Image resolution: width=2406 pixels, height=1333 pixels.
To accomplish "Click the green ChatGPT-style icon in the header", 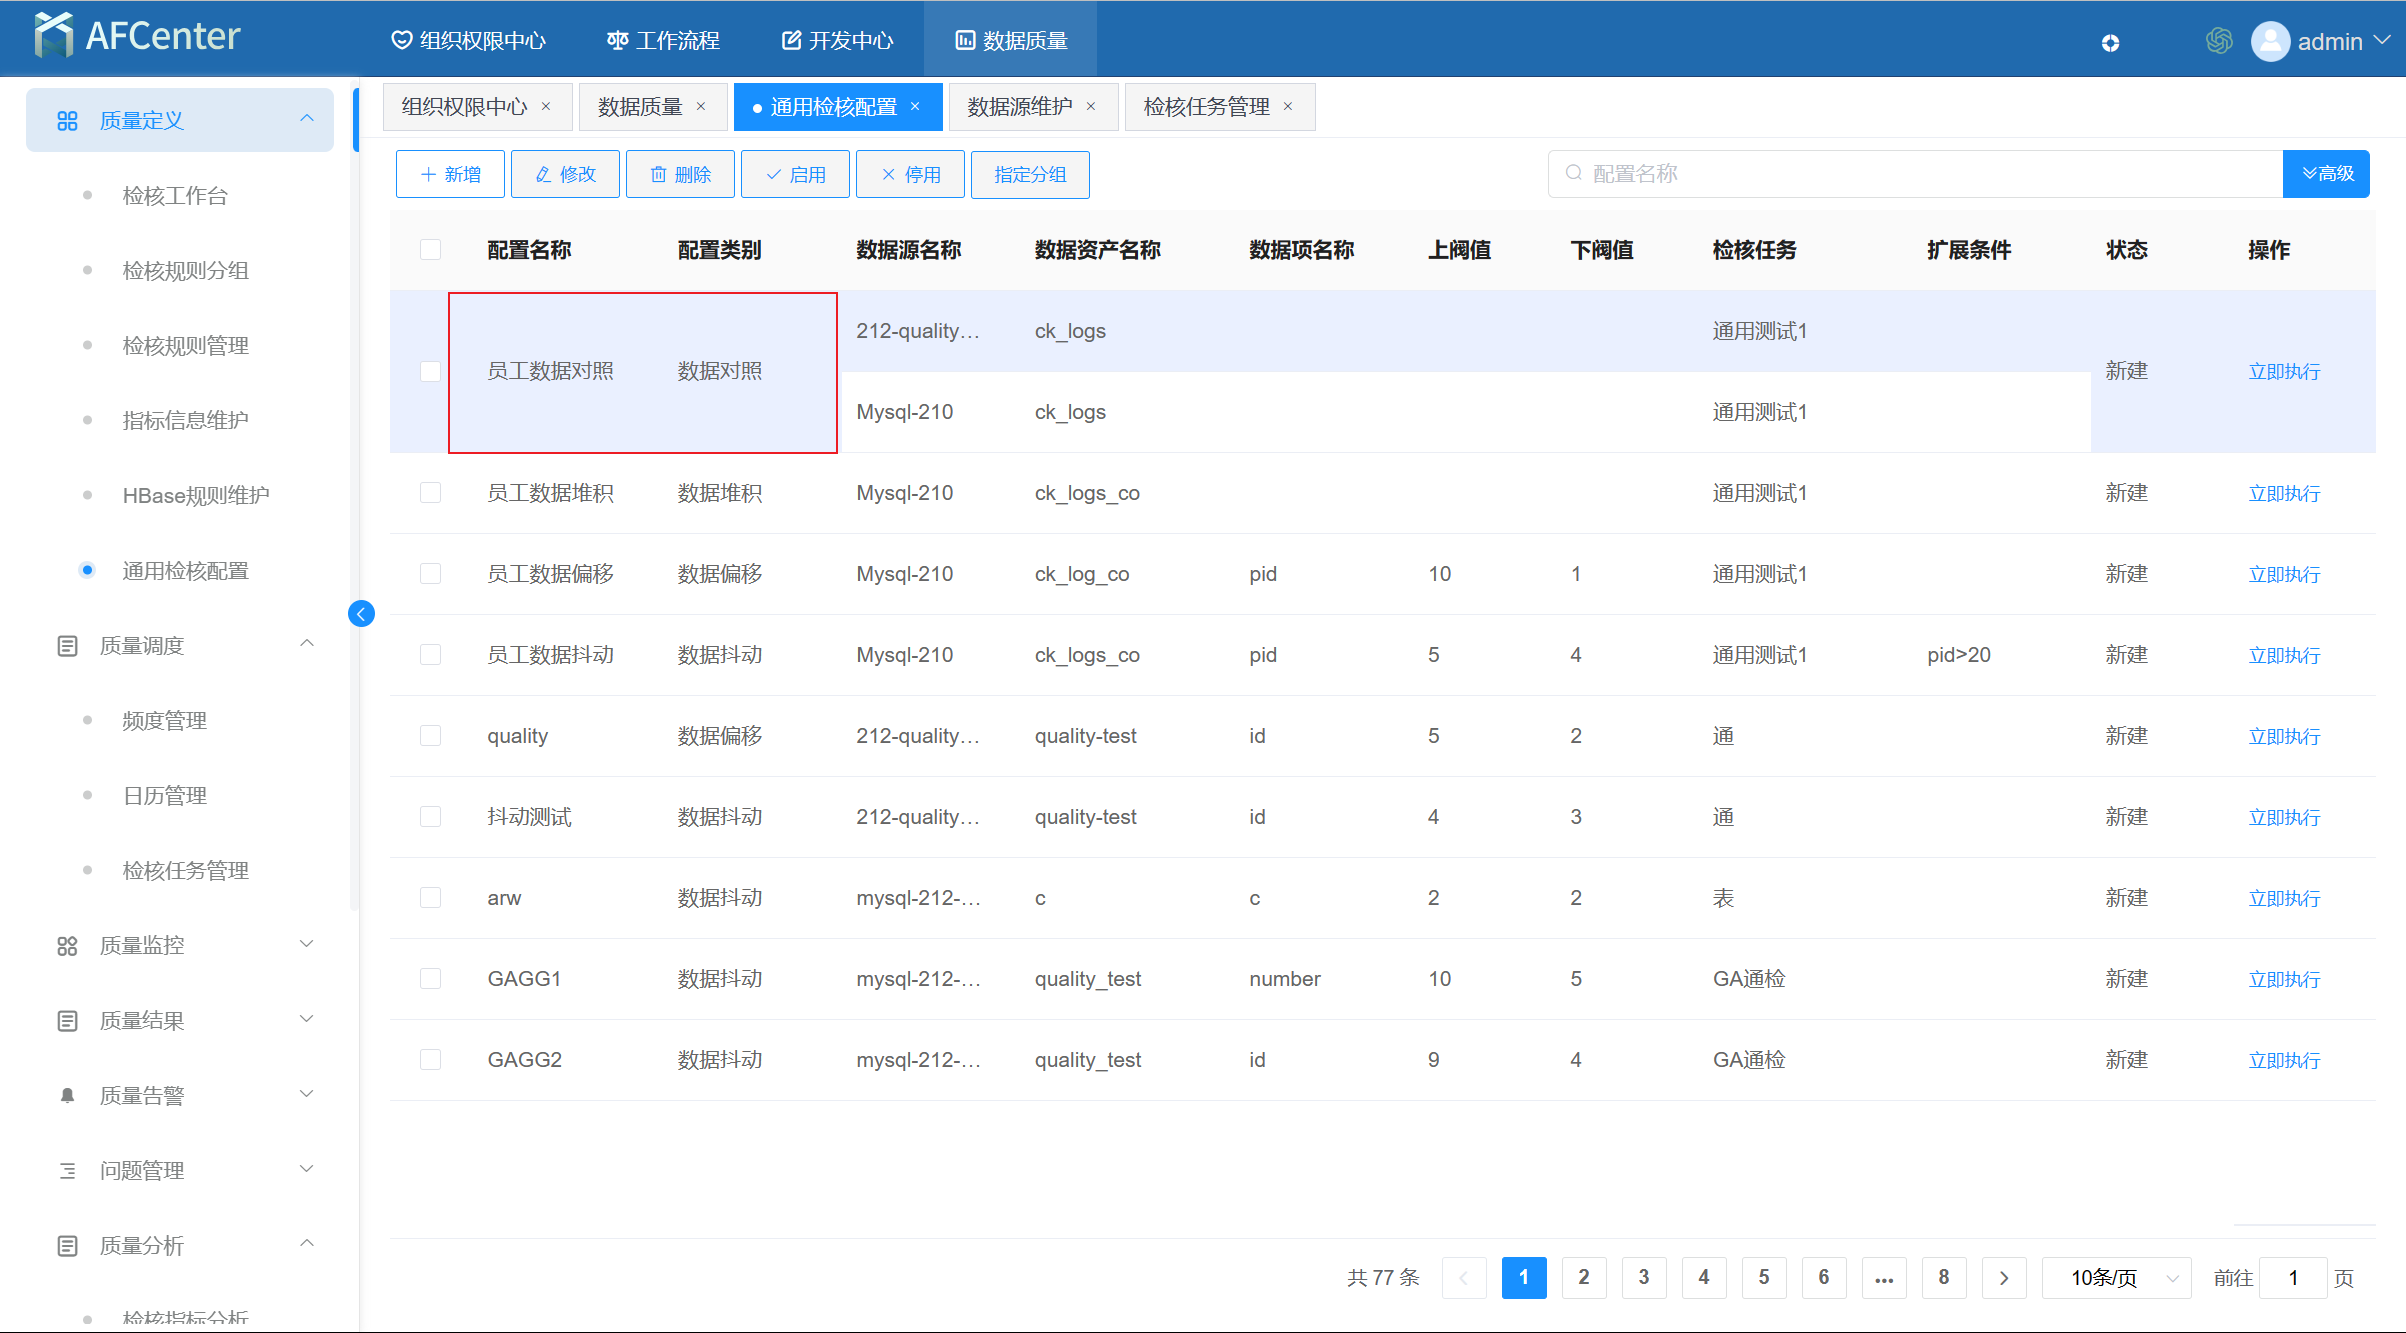I will (2219, 41).
